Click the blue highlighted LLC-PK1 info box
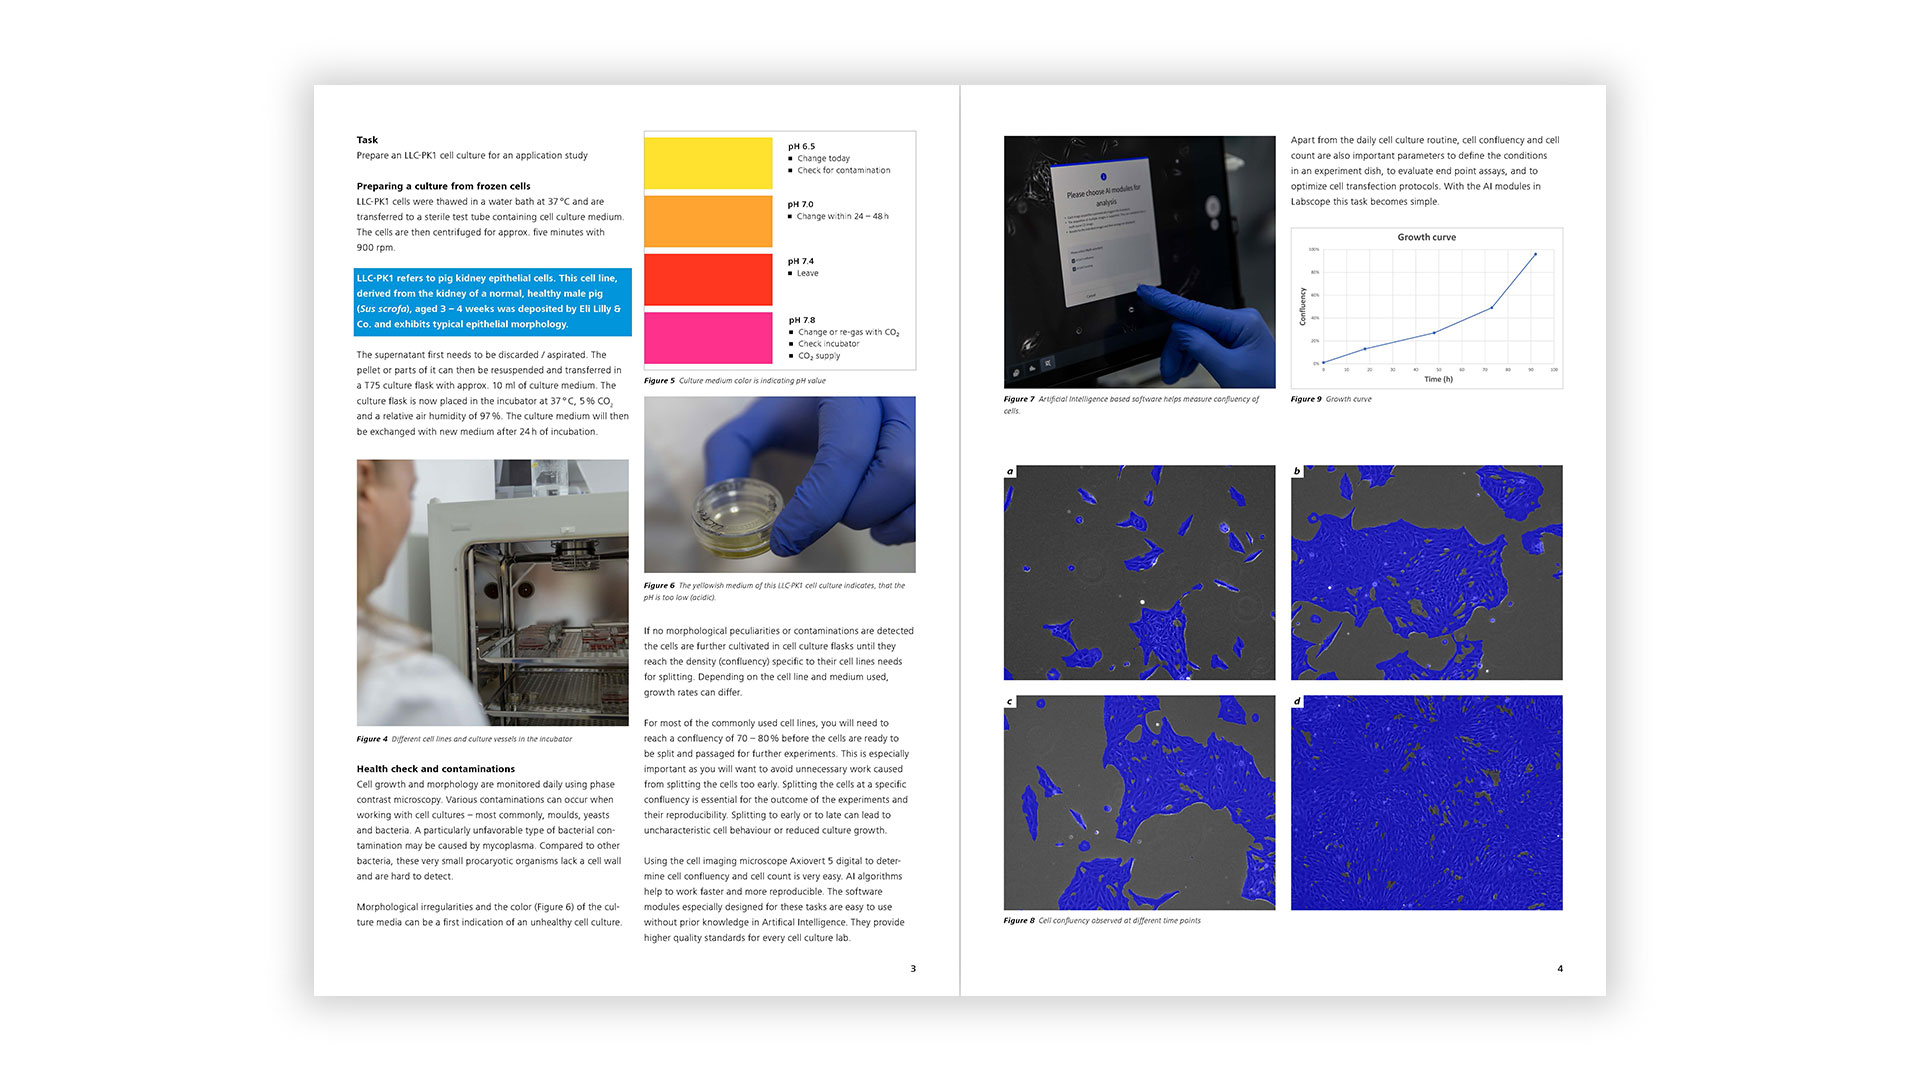1920x1080 pixels. tap(493, 301)
